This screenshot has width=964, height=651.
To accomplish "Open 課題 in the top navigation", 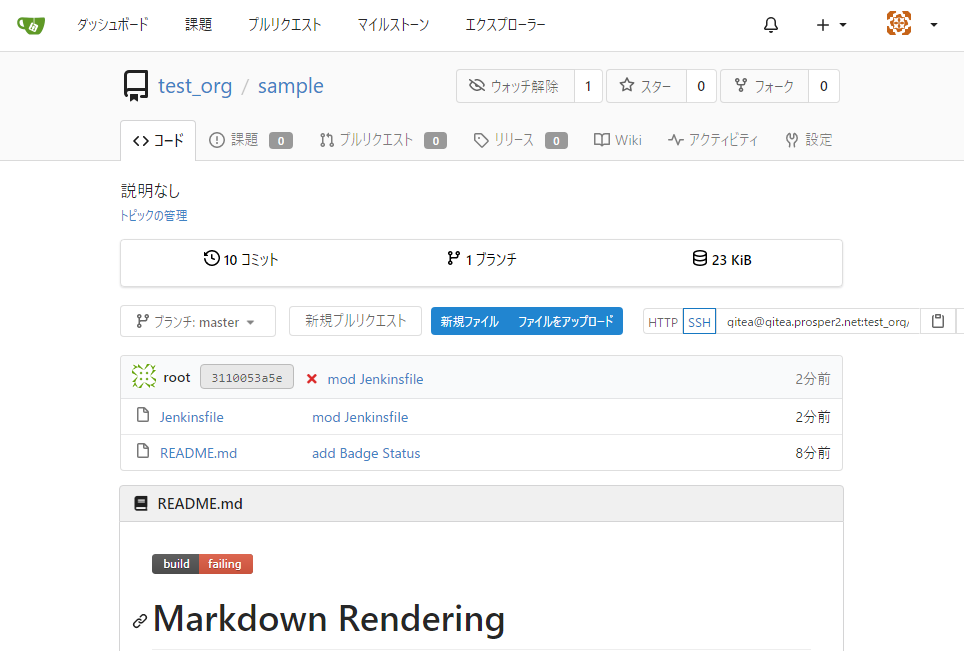I will (x=199, y=25).
